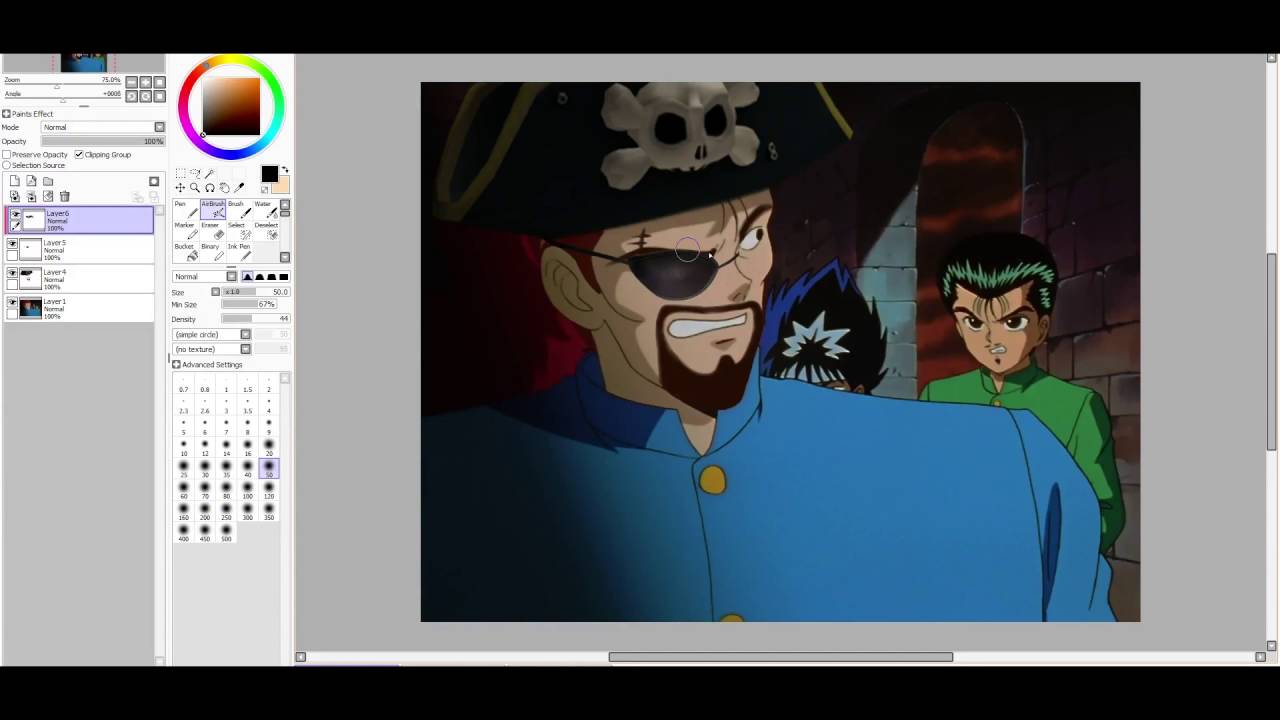The height and width of the screenshot is (720, 1280).
Task: Activate the move layer tool
Action: pos(180,187)
